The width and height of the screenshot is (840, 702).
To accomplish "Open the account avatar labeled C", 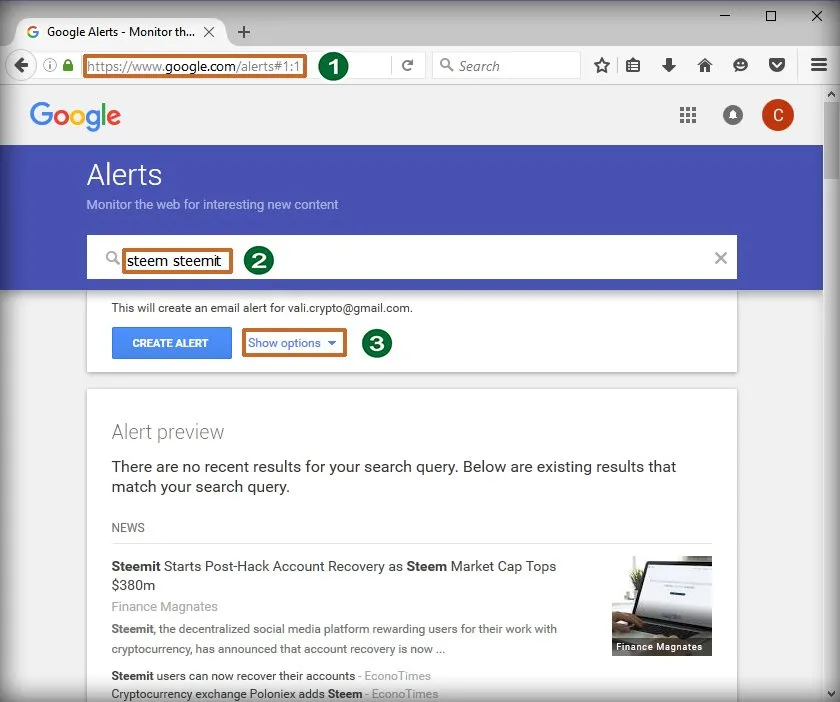I will [x=777, y=115].
